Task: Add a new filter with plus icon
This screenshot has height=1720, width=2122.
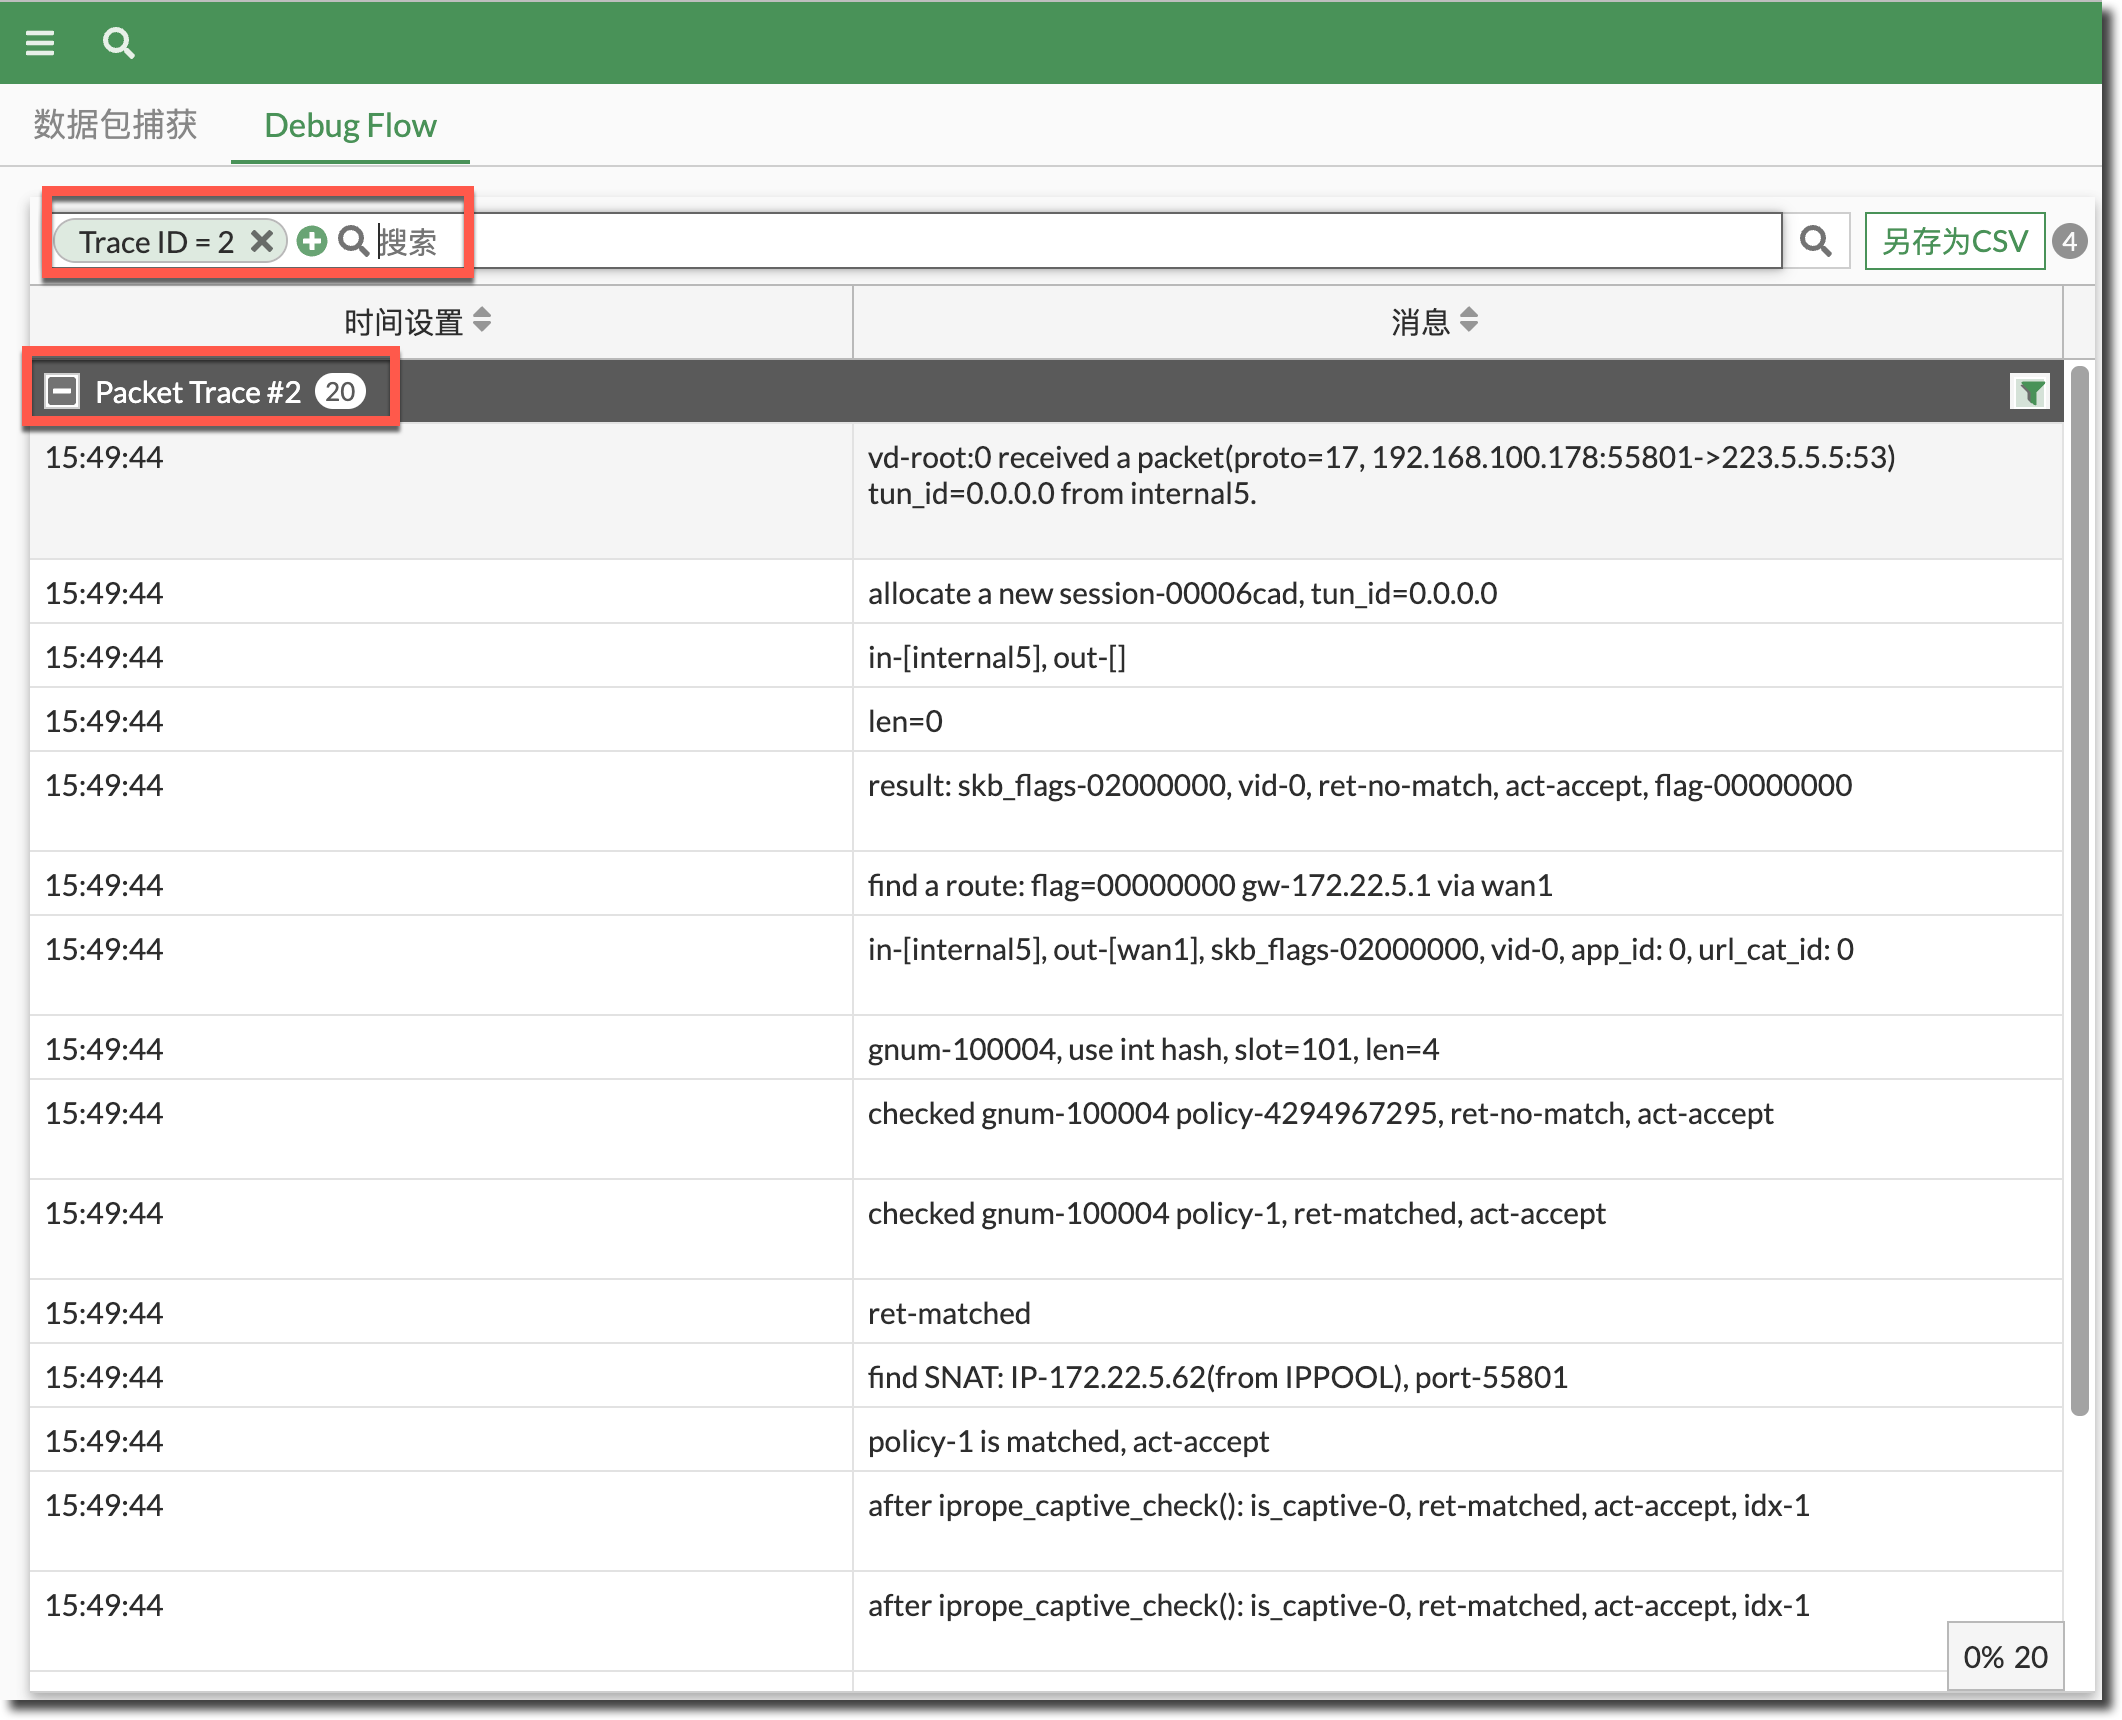Action: (312, 241)
